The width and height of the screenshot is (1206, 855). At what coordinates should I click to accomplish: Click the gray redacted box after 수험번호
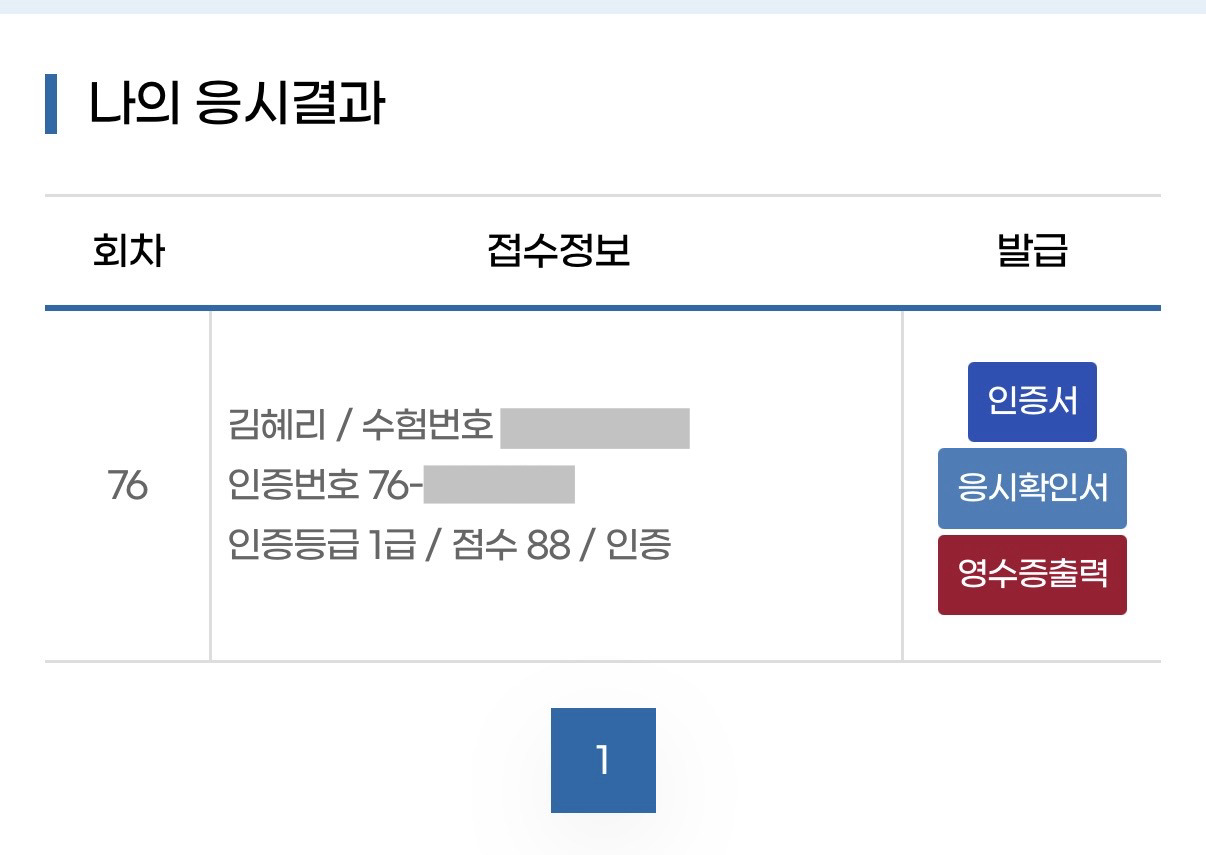point(595,428)
